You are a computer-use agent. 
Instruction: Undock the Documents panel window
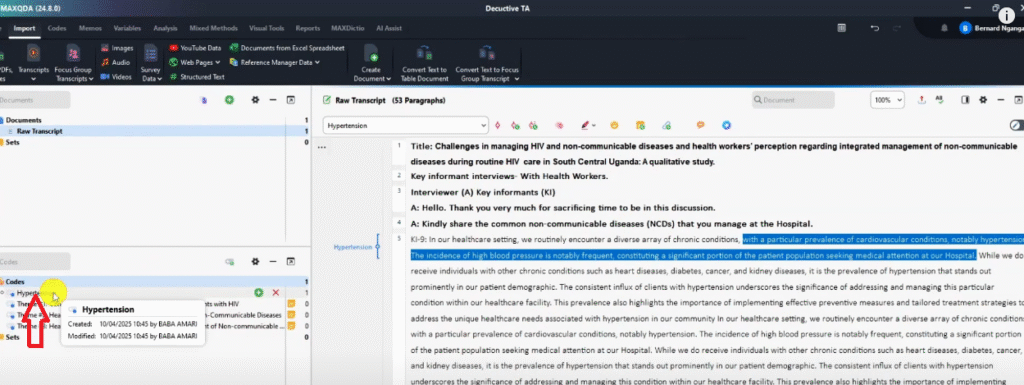(291, 100)
